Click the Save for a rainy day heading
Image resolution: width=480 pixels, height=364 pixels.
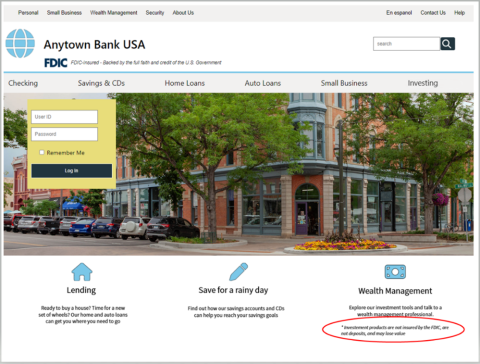coord(233,290)
